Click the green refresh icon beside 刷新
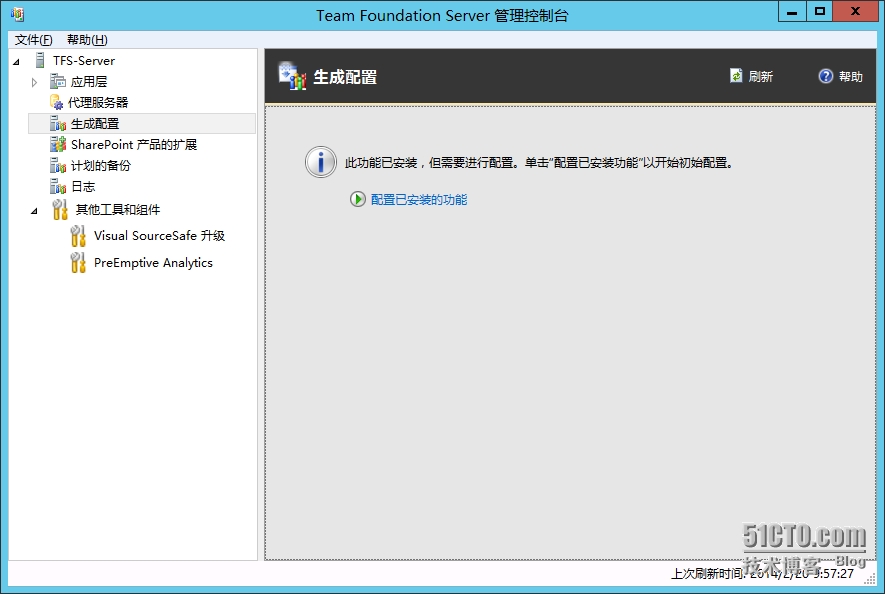 tap(736, 76)
